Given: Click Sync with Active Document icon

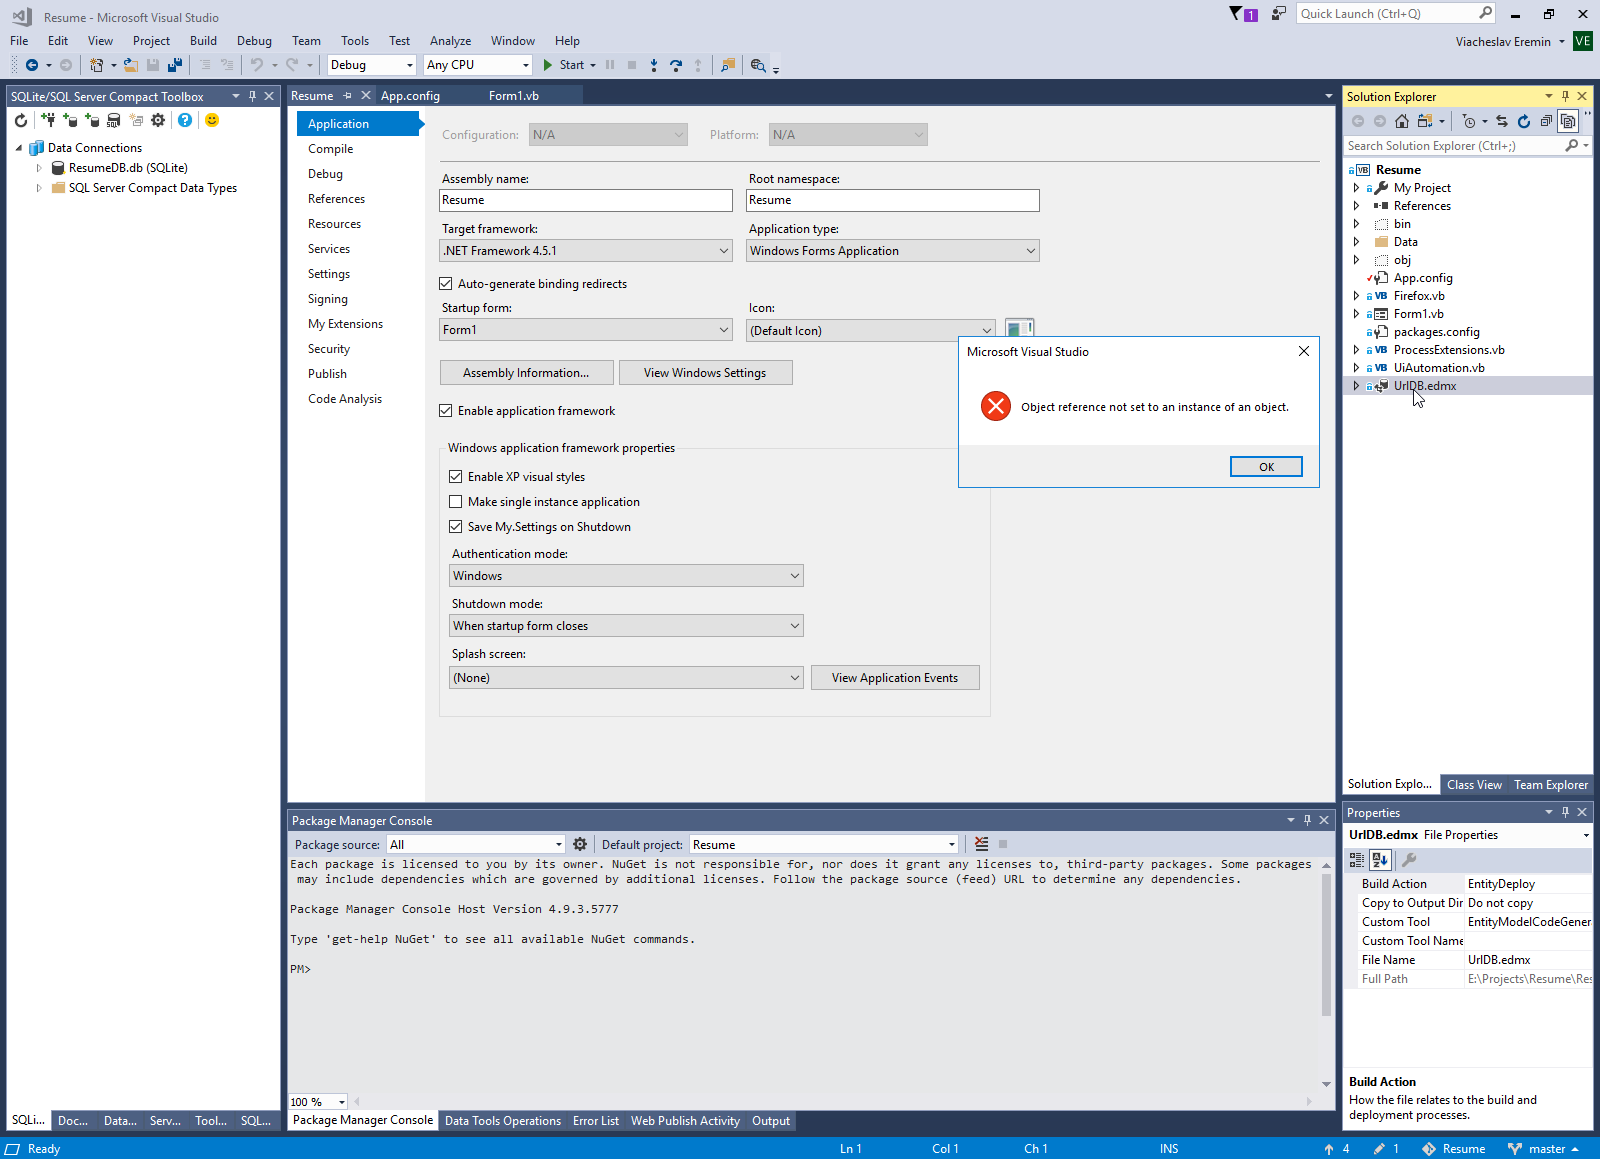Looking at the screenshot, I should (x=1502, y=121).
